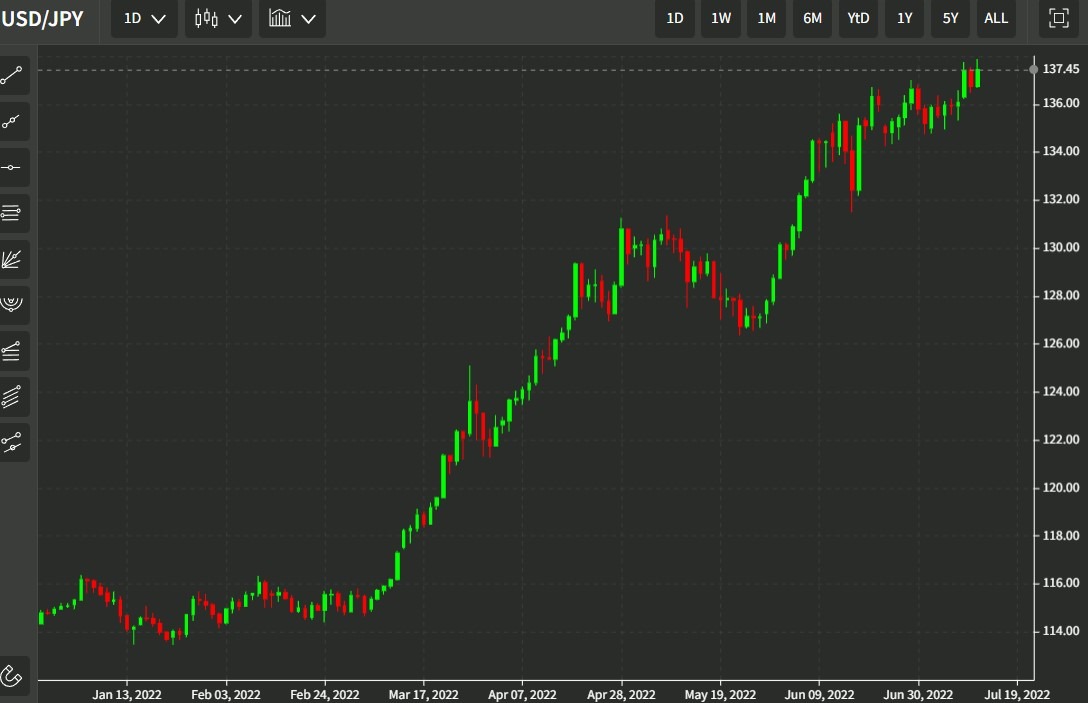
Task: Click the eraser icon in bottom-left corner
Action: 12,675
